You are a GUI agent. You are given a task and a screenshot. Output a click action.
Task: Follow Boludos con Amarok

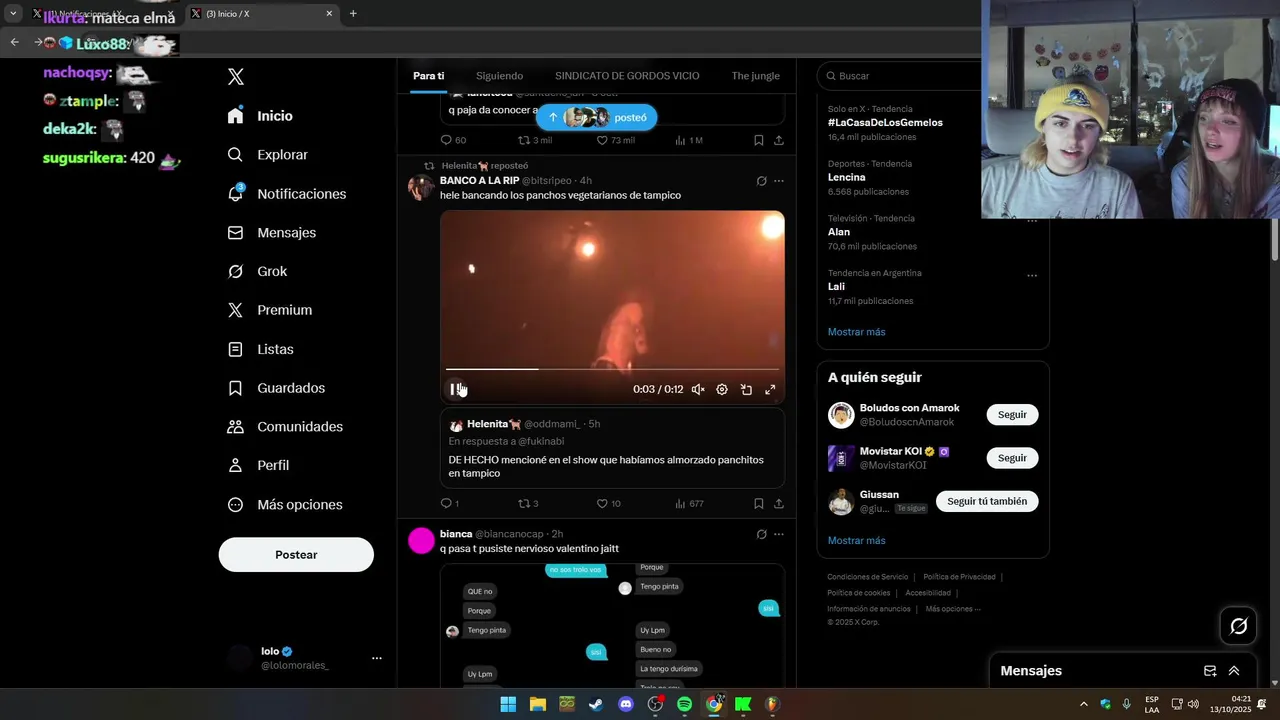coord(1012,415)
